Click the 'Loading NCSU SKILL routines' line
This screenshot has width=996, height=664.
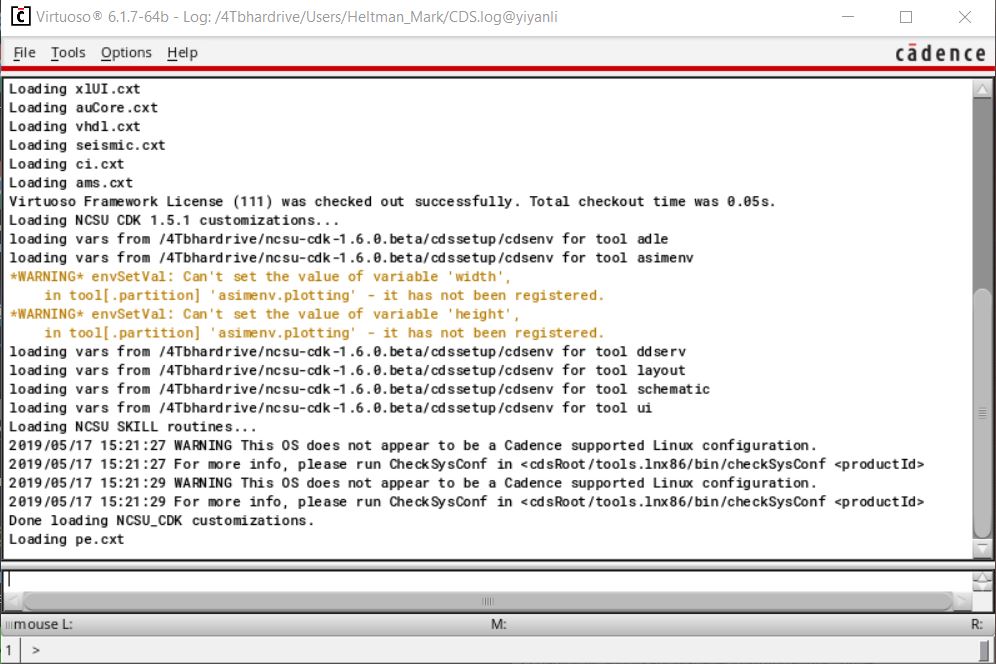point(133,426)
